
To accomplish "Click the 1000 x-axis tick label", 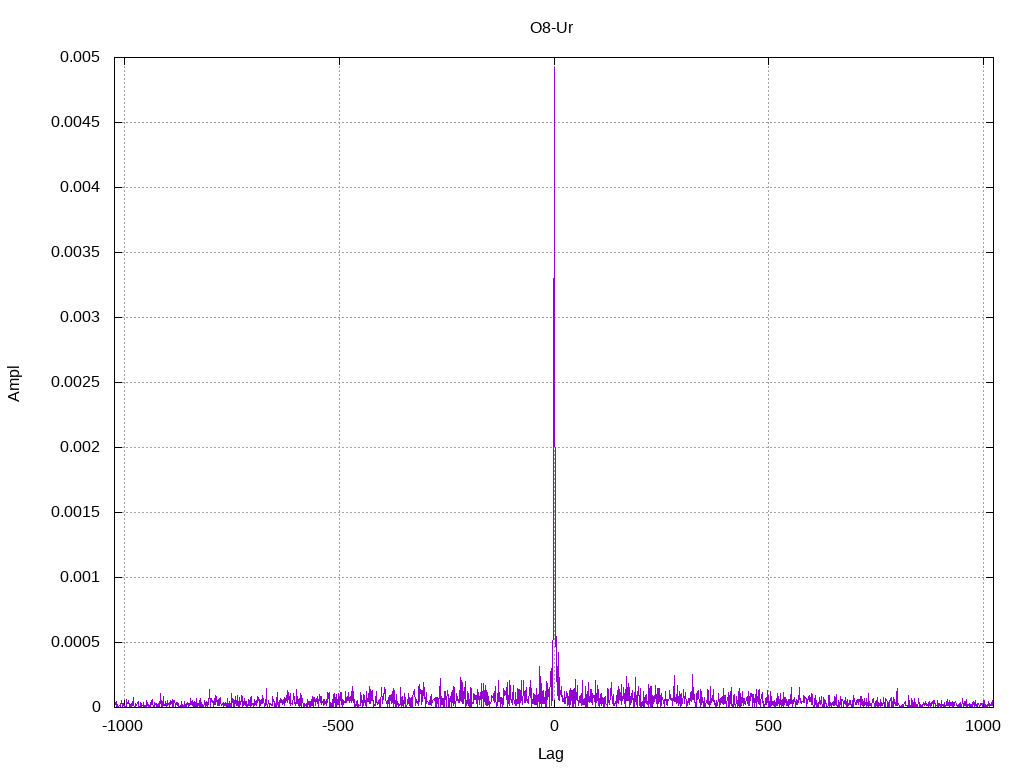I will tap(983, 726).
